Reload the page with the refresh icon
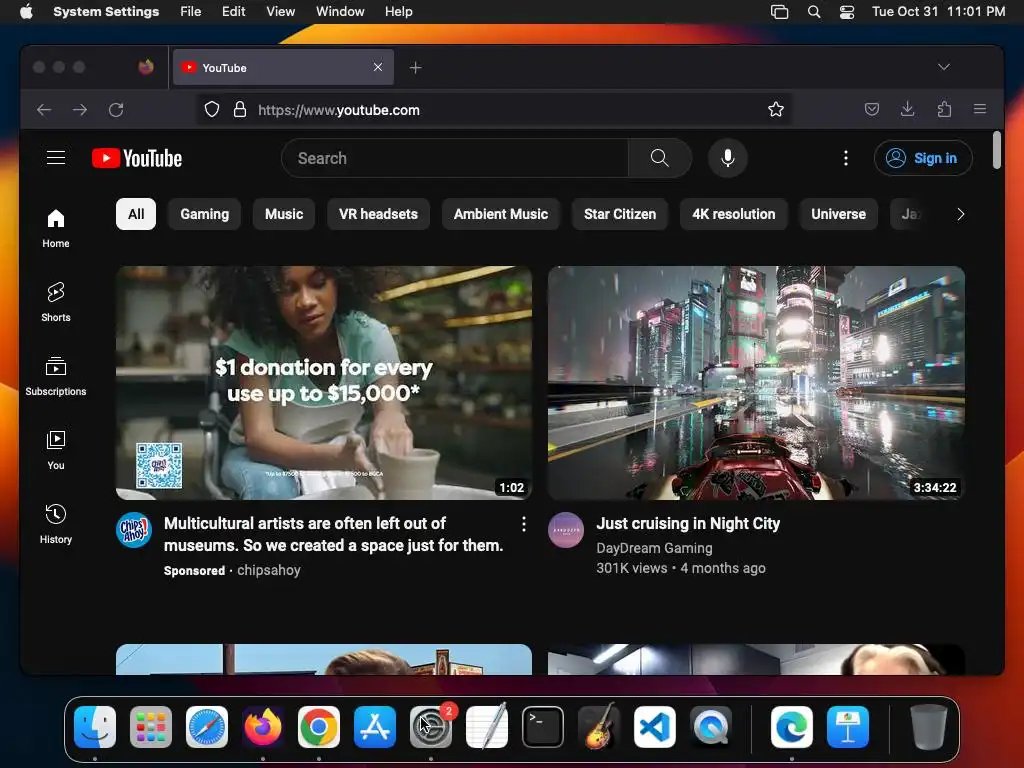This screenshot has height=768, width=1024. (x=116, y=110)
